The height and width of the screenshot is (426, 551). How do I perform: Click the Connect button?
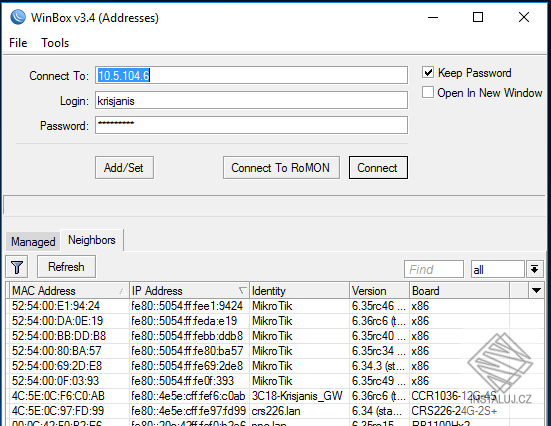378,168
